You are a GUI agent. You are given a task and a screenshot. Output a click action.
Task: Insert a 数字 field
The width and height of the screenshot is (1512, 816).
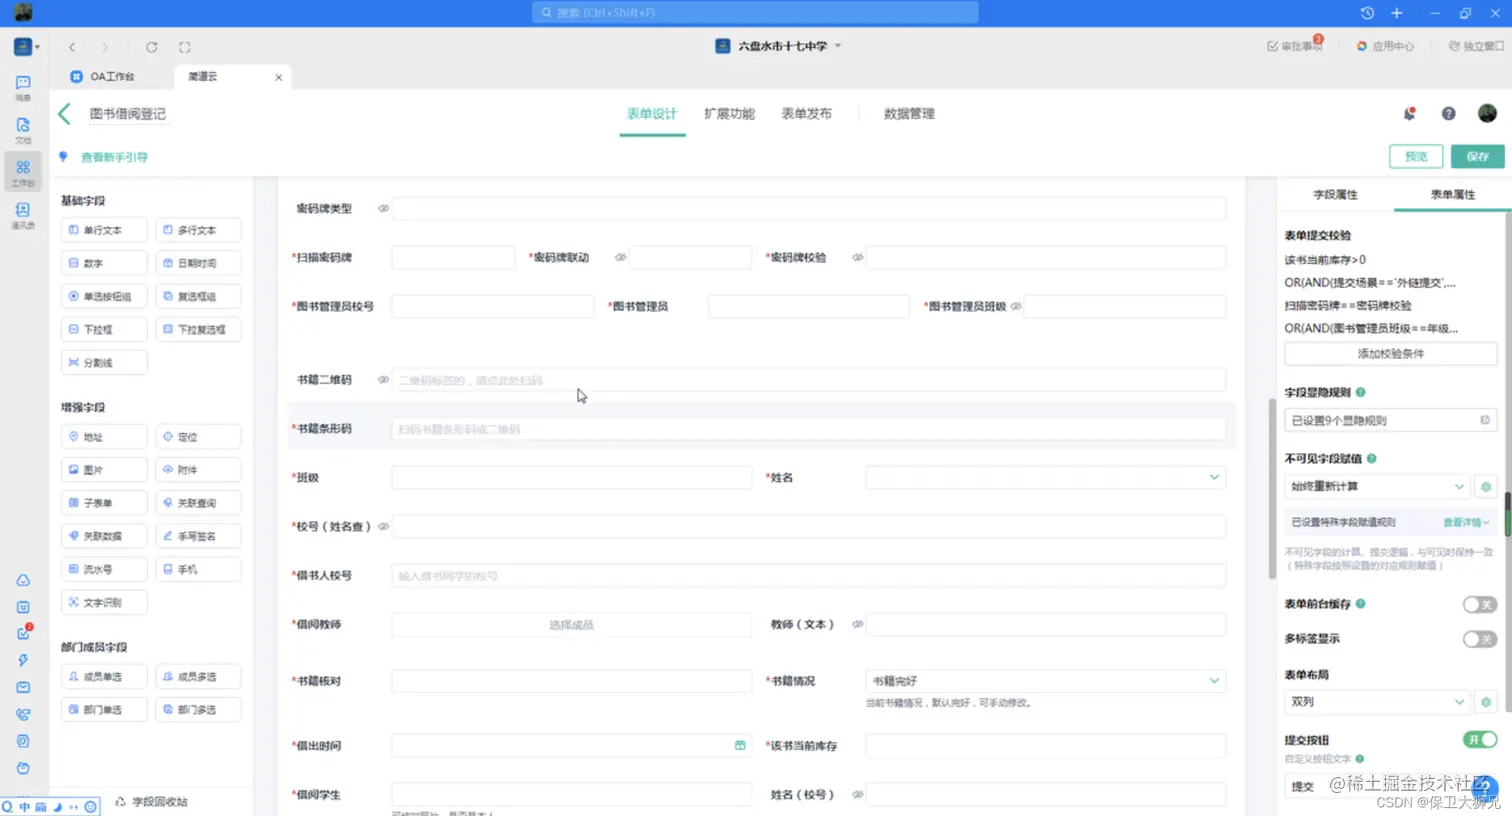104,263
